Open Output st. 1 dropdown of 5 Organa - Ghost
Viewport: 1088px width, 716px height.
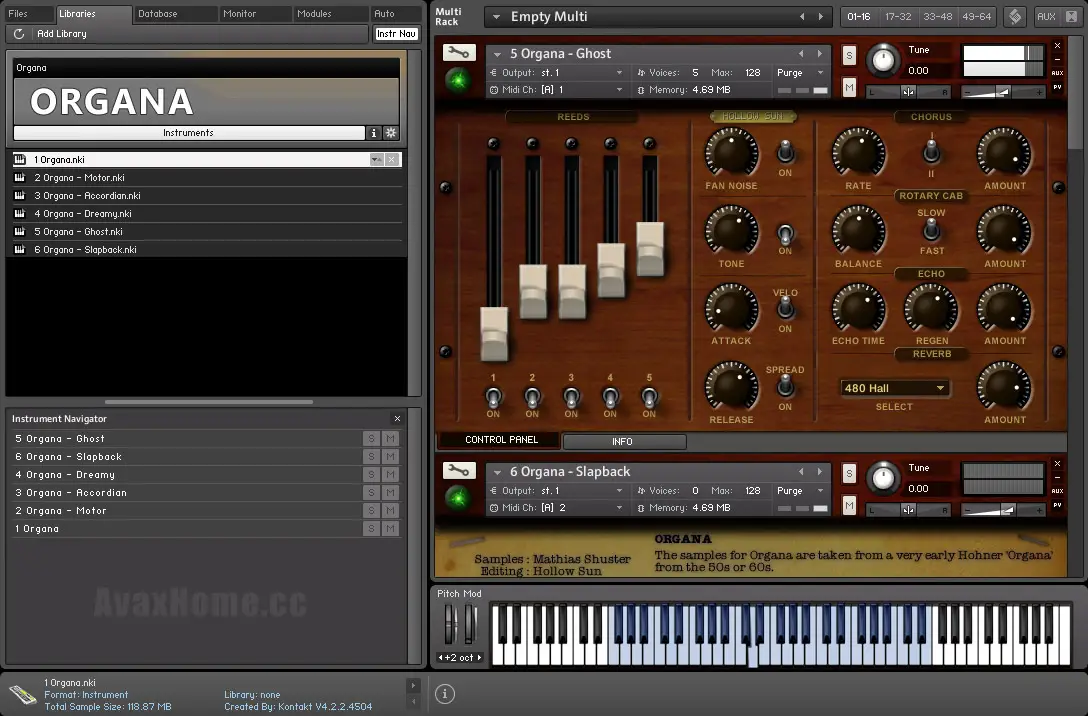tap(556, 72)
